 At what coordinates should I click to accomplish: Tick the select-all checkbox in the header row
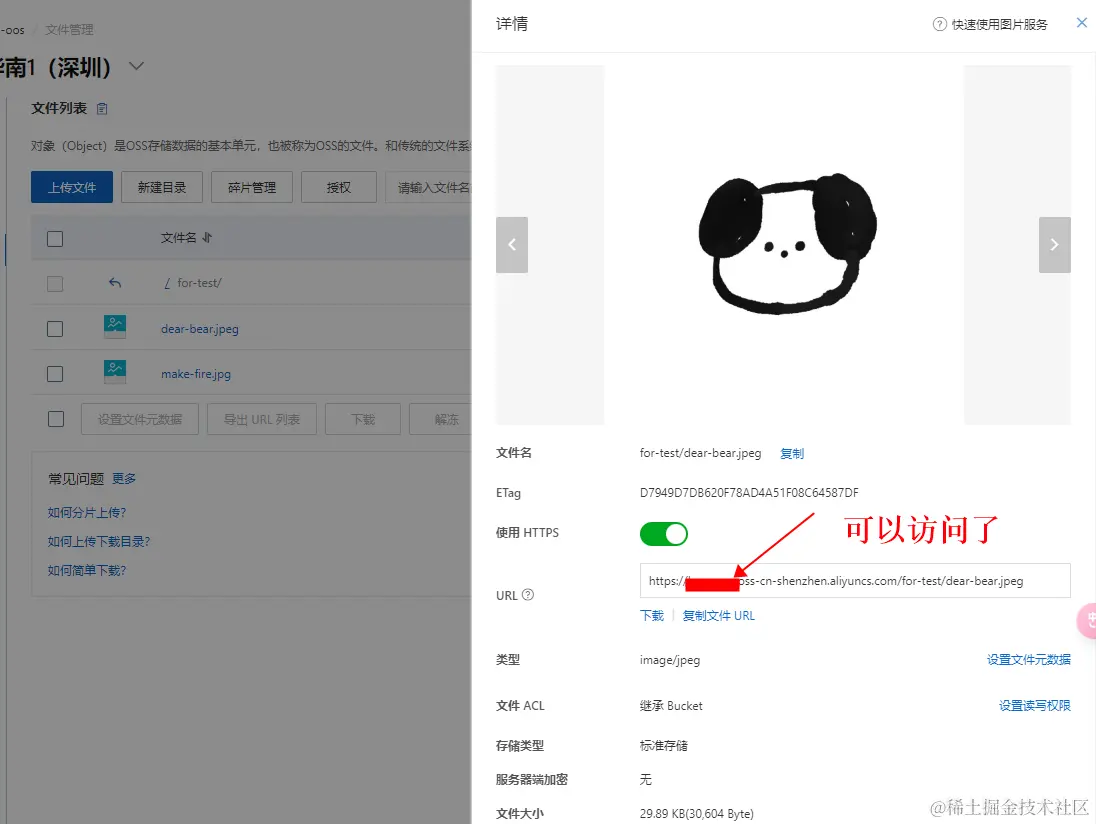click(55, 239)
